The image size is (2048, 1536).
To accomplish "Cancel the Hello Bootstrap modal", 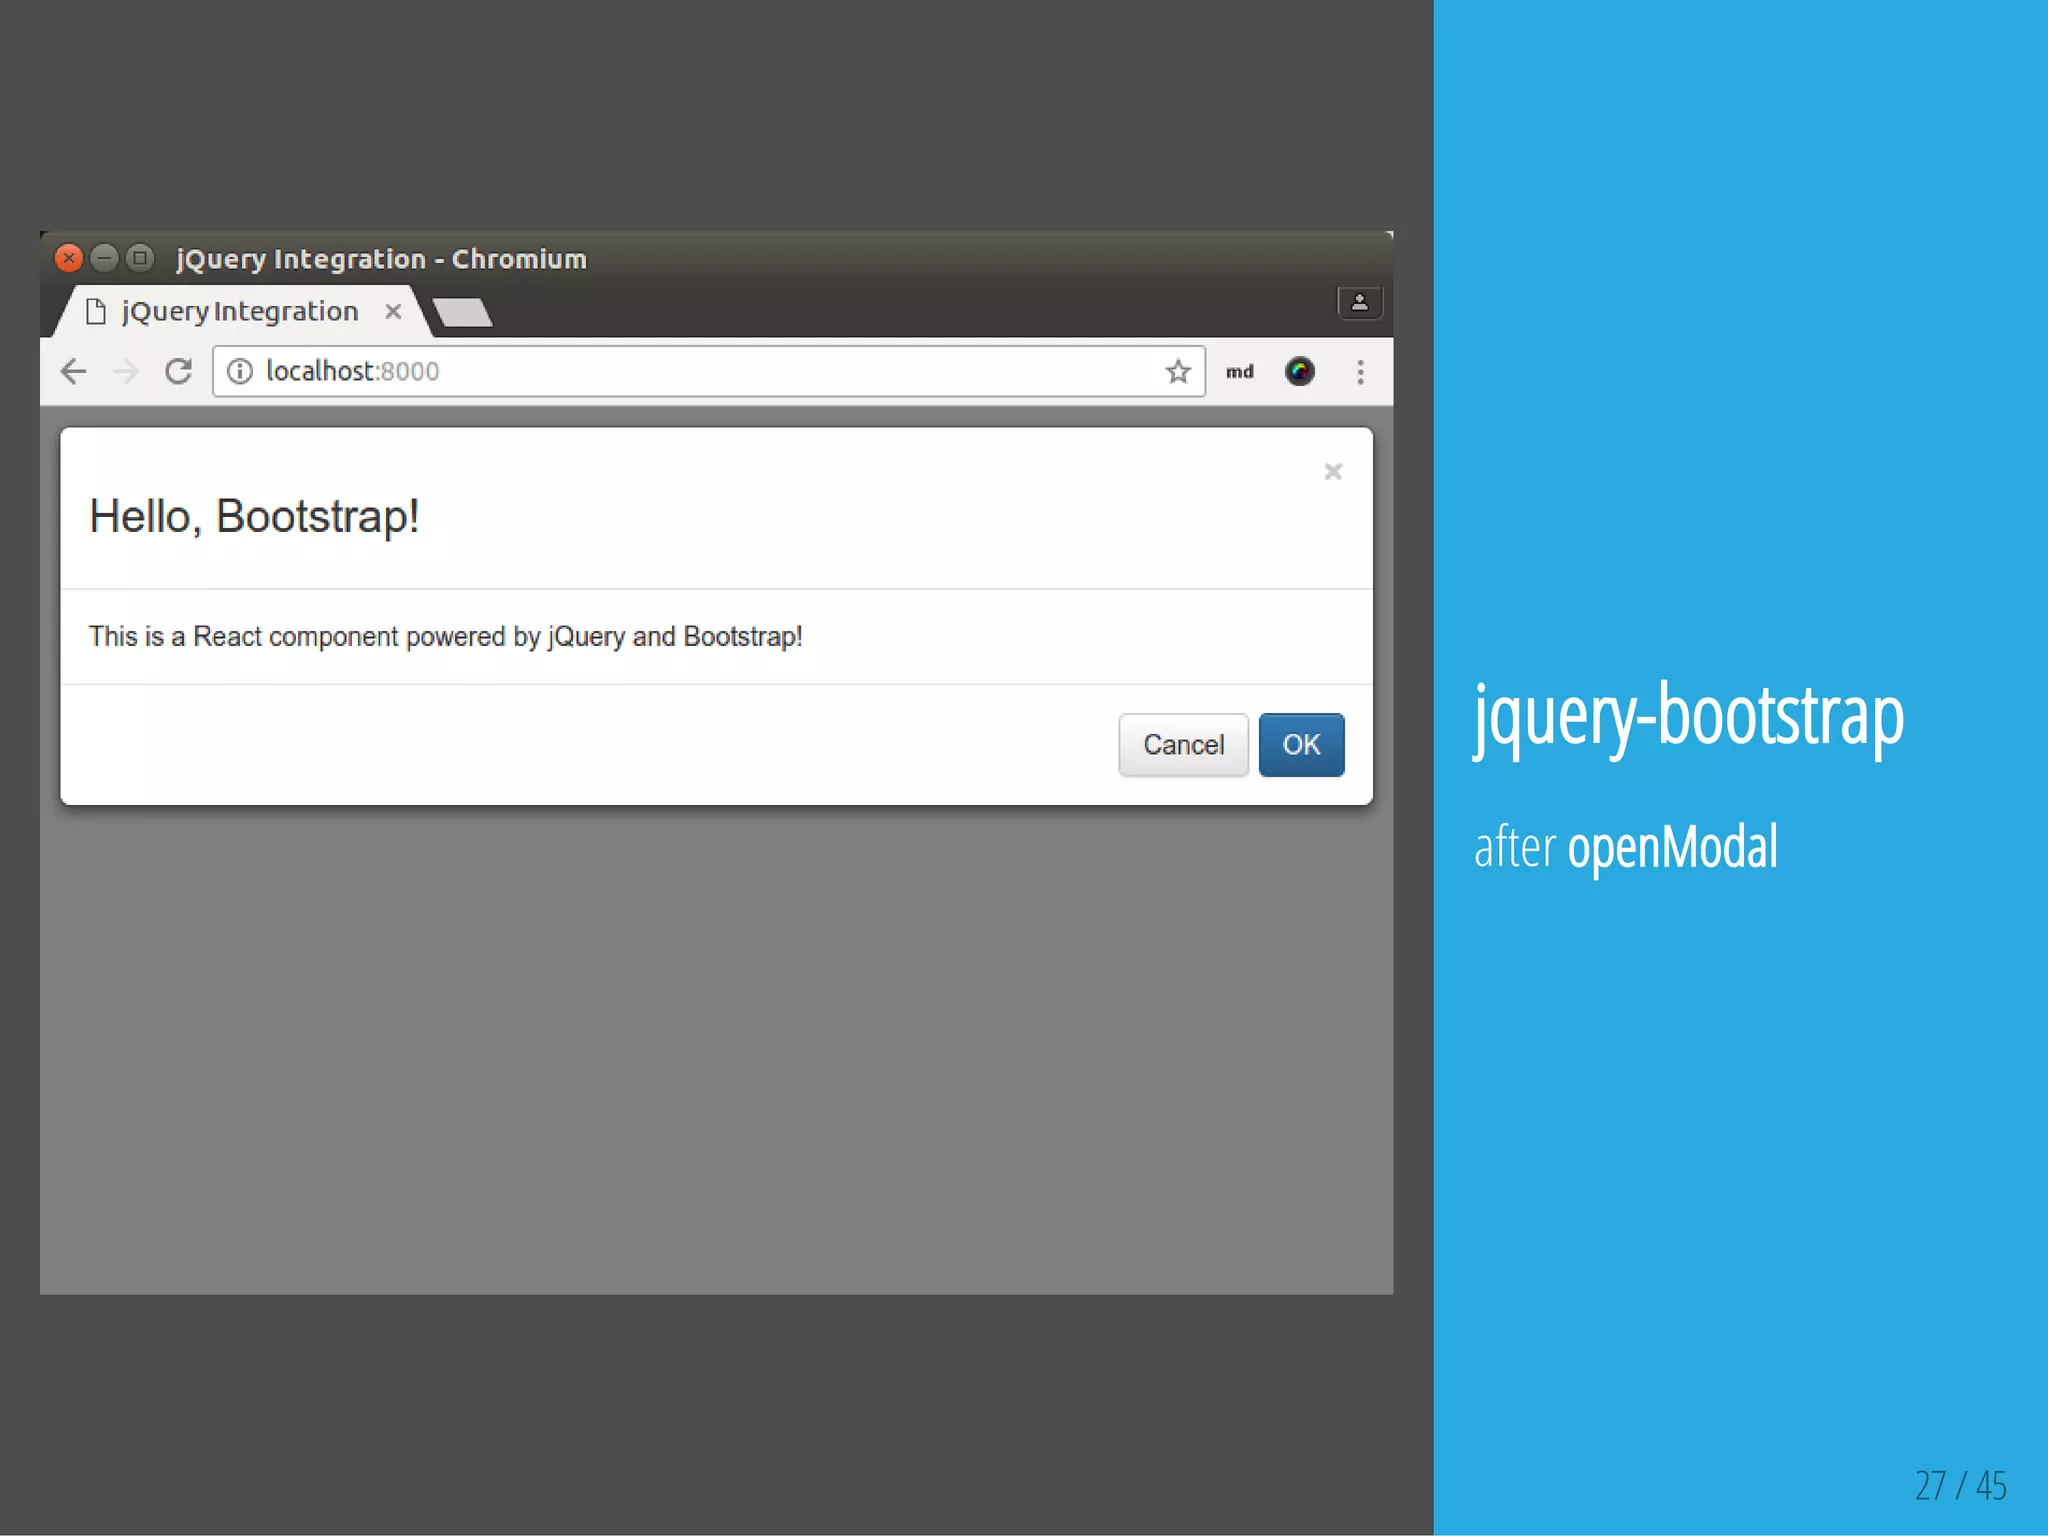I will 1183,745.
